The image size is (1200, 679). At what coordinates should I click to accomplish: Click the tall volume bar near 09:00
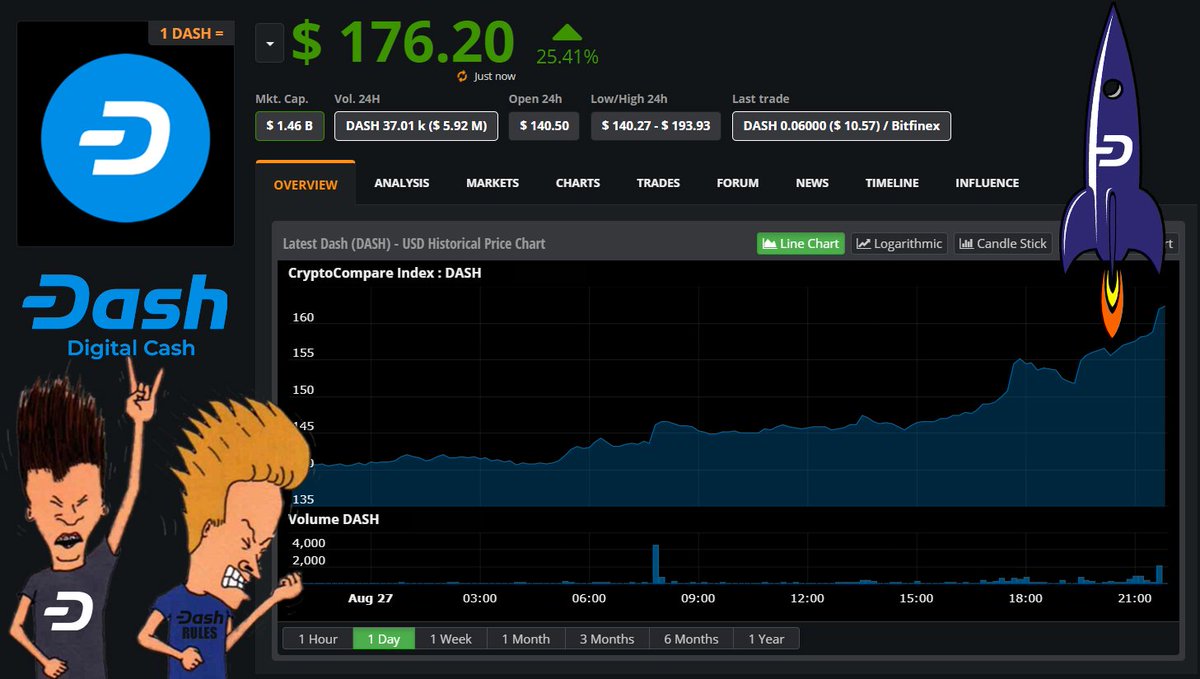(656, 563)
